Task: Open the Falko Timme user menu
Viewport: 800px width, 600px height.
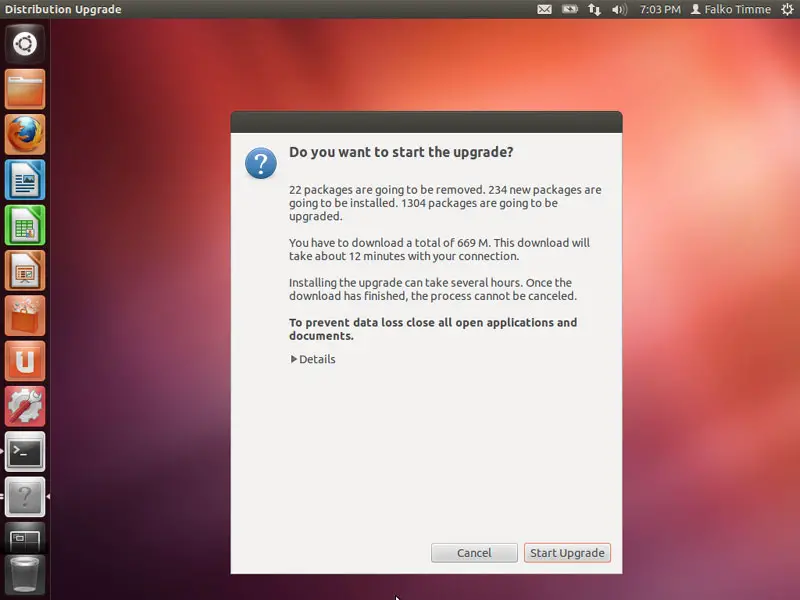Action: coord(731,9)
